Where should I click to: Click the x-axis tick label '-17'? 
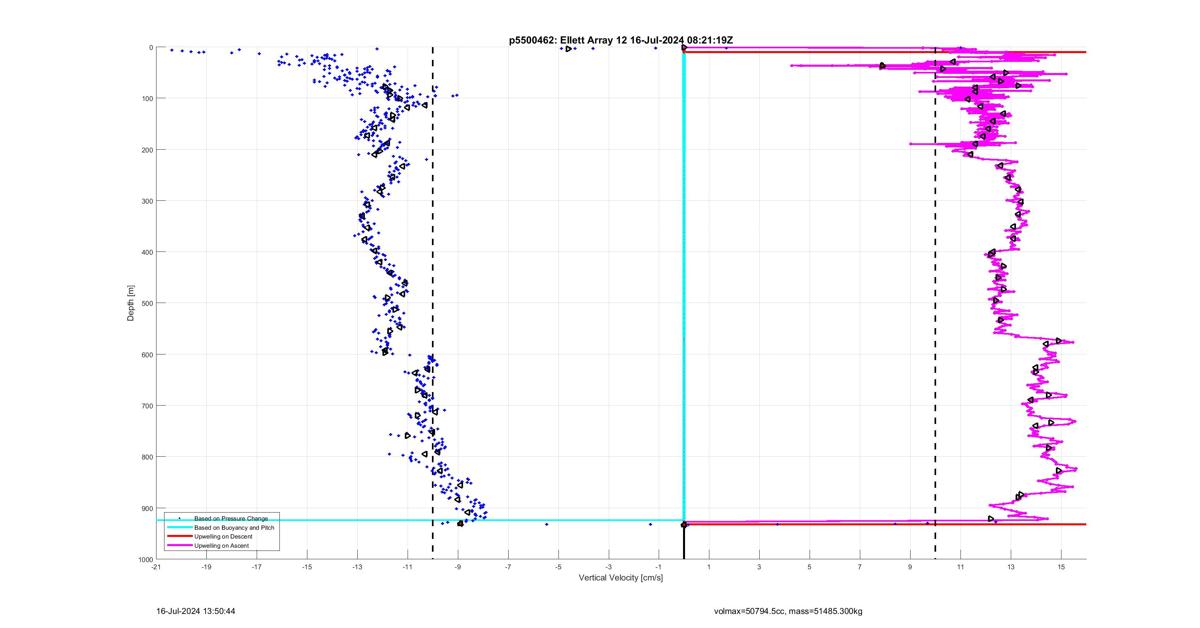coord(257,568)
